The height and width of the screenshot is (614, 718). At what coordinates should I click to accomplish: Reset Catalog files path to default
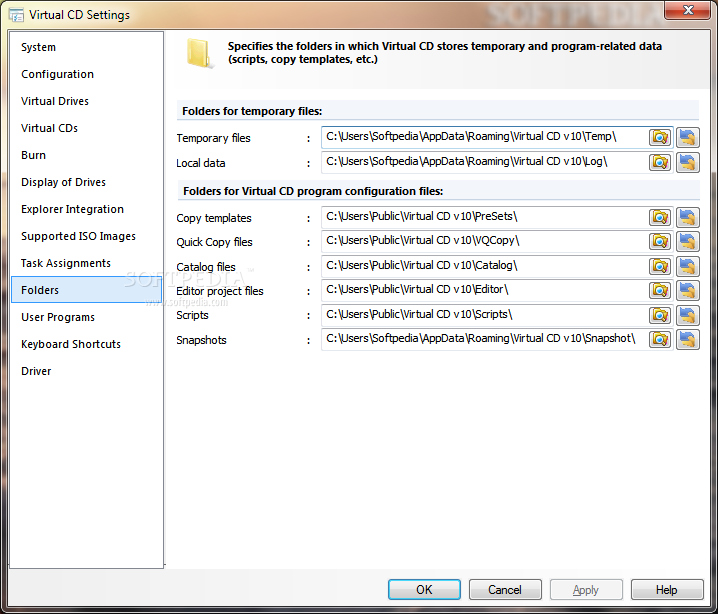[688, 266]
